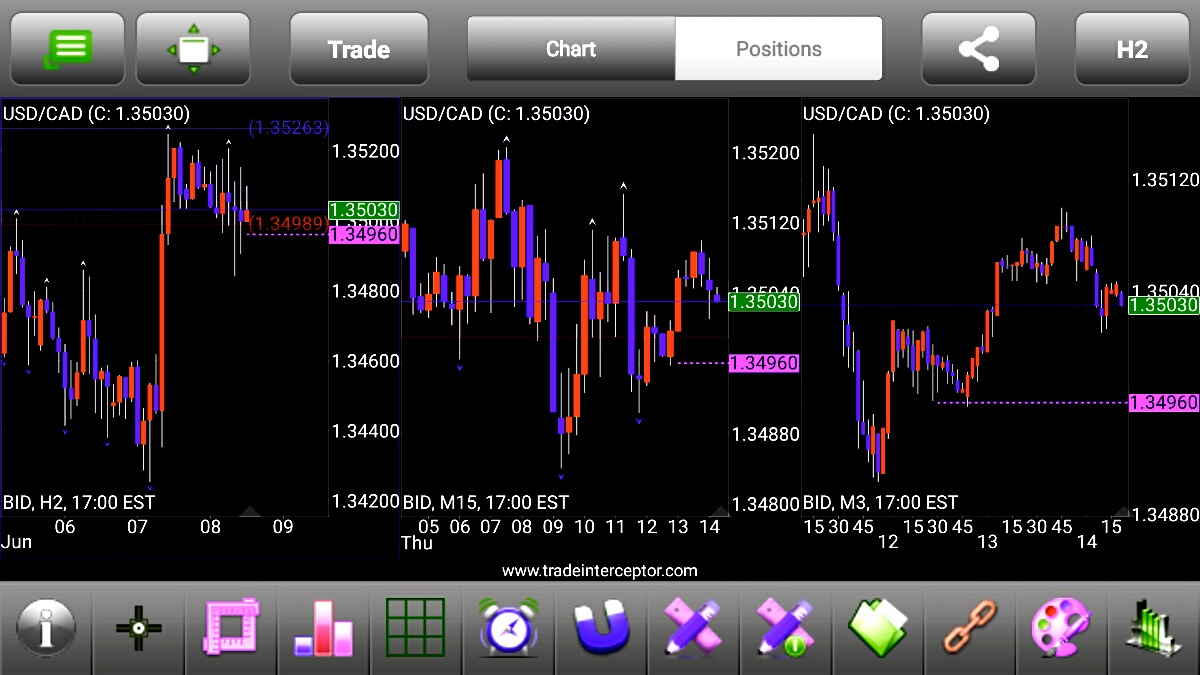1200x675 pixels.
Task: Open the green indicators chart icon
Action: click(1155, 628)
